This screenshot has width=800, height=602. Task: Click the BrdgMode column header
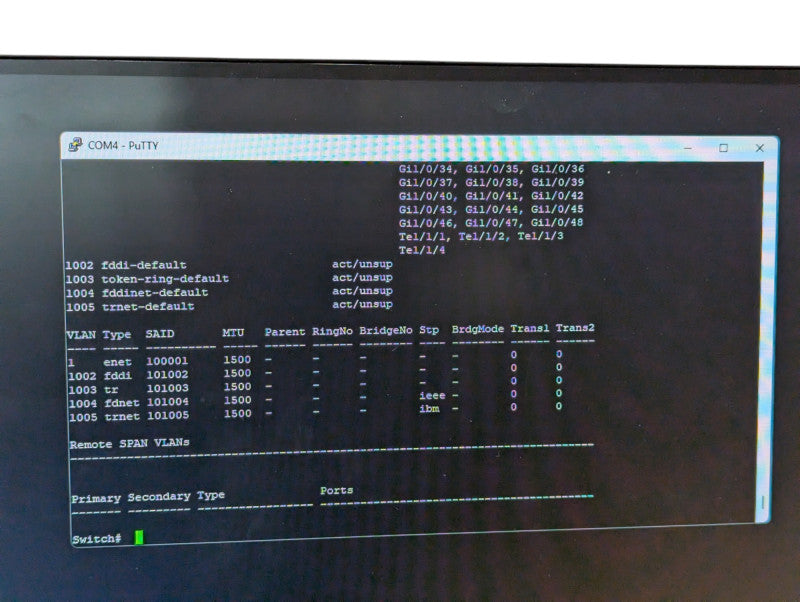[478, 329]
